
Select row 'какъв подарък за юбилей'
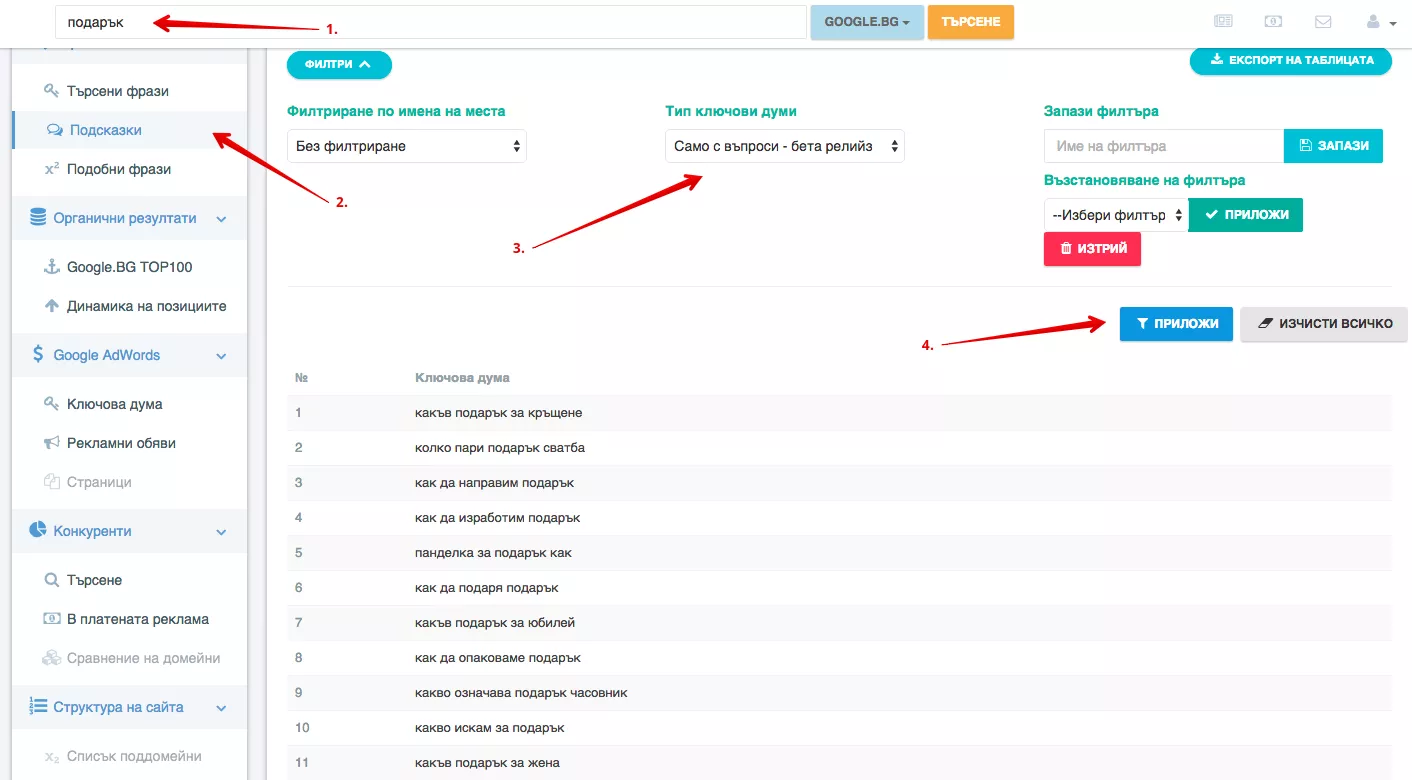pos(839,623)
